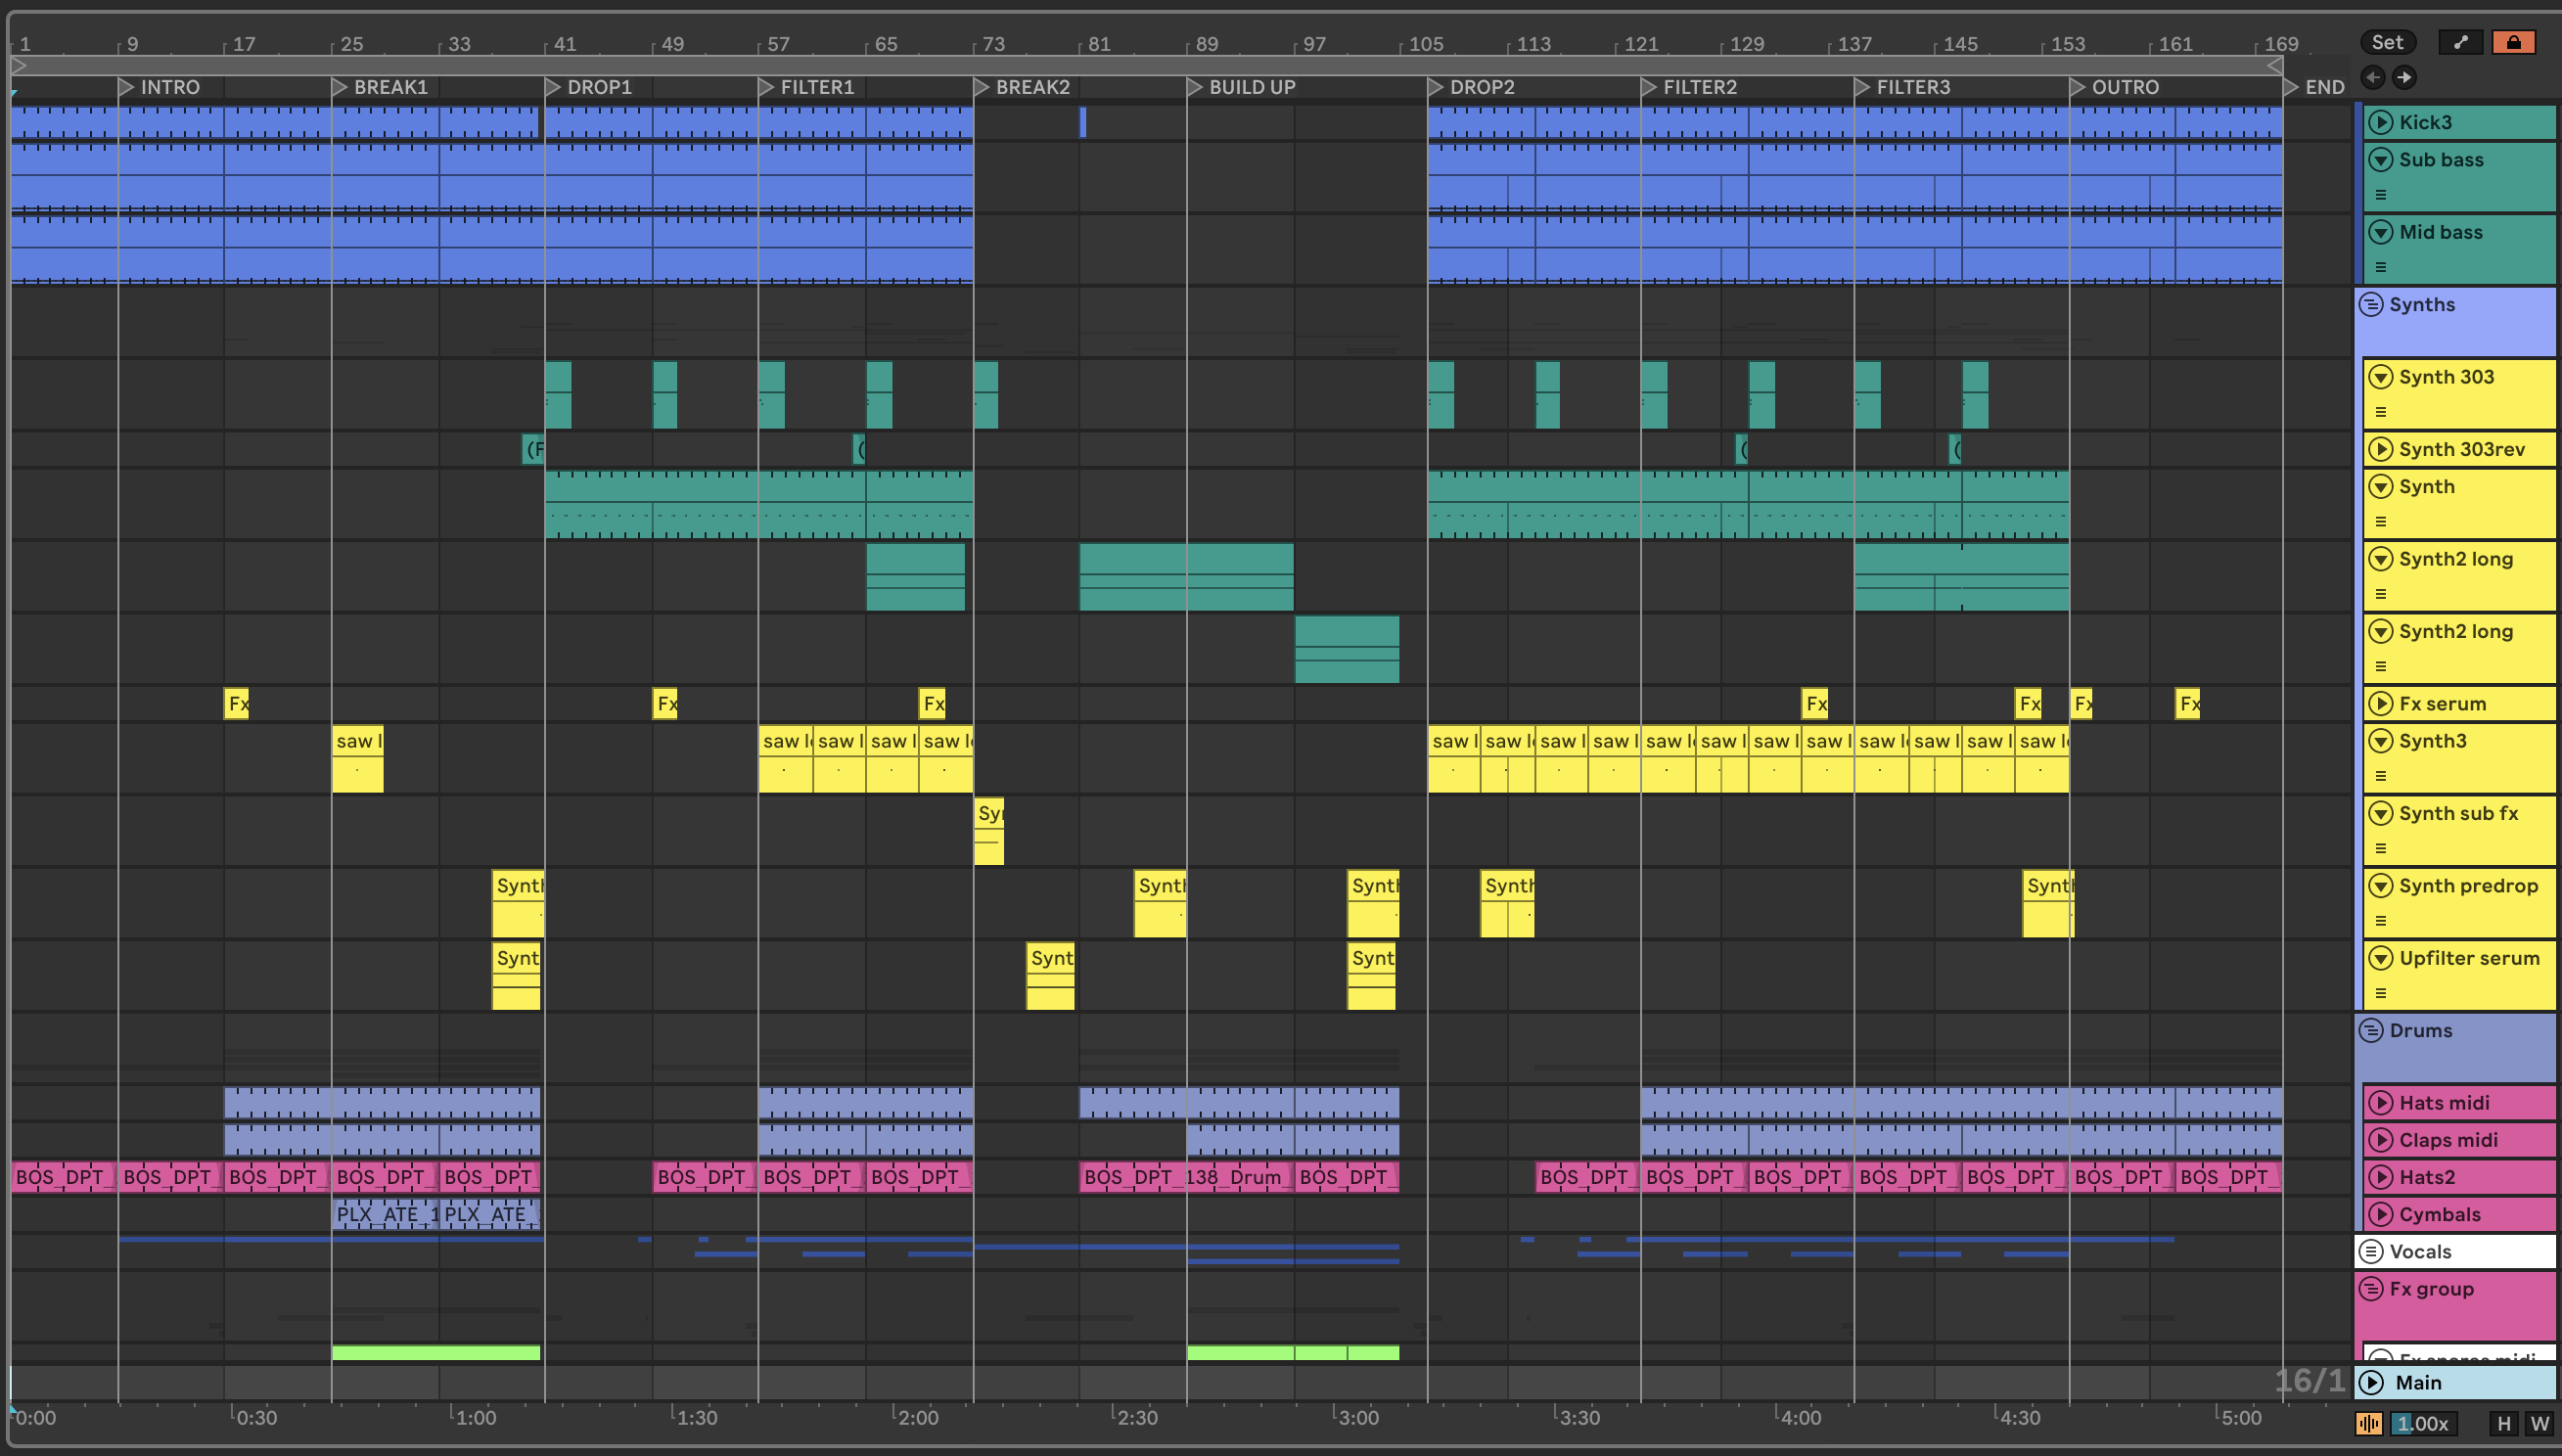Screen dimensions: 2562x1456
Task: Select the END locator
Action: click(x=2315, y=87)
